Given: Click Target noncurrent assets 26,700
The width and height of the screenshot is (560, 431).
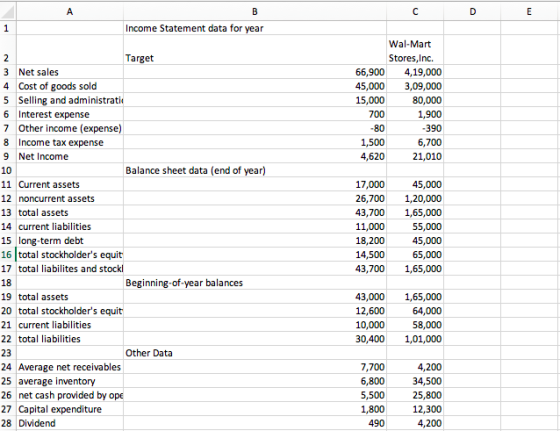Looking at the screenshot, I should 255,199.
